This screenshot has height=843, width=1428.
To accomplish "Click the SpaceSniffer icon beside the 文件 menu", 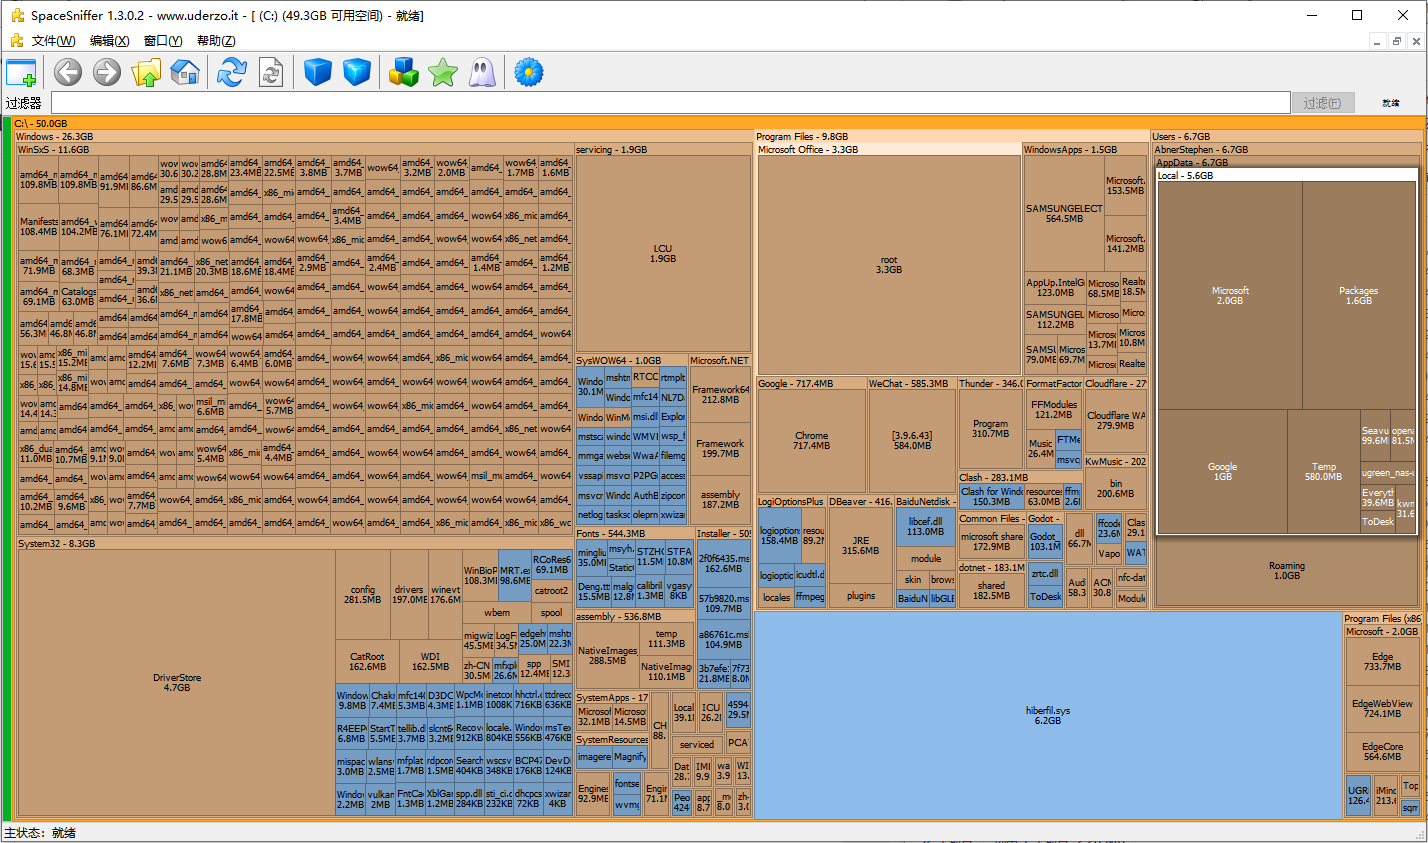I will [16, 41].
